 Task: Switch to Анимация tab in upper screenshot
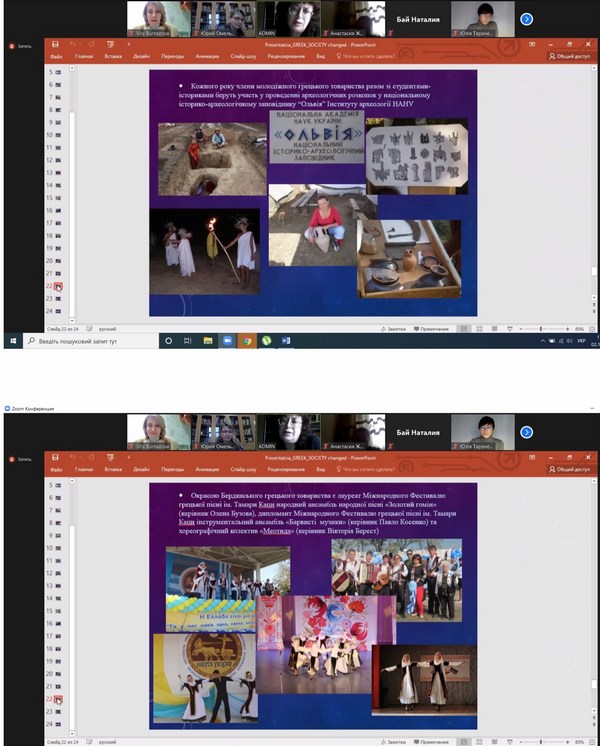[207, 56]
